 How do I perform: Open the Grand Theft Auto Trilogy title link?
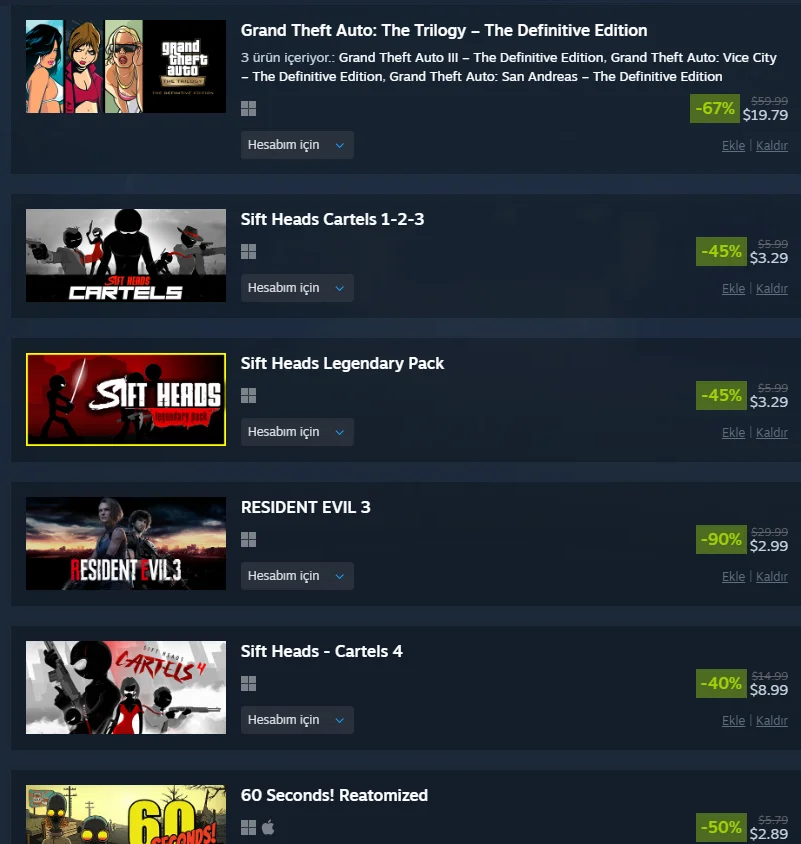[444, 31]
